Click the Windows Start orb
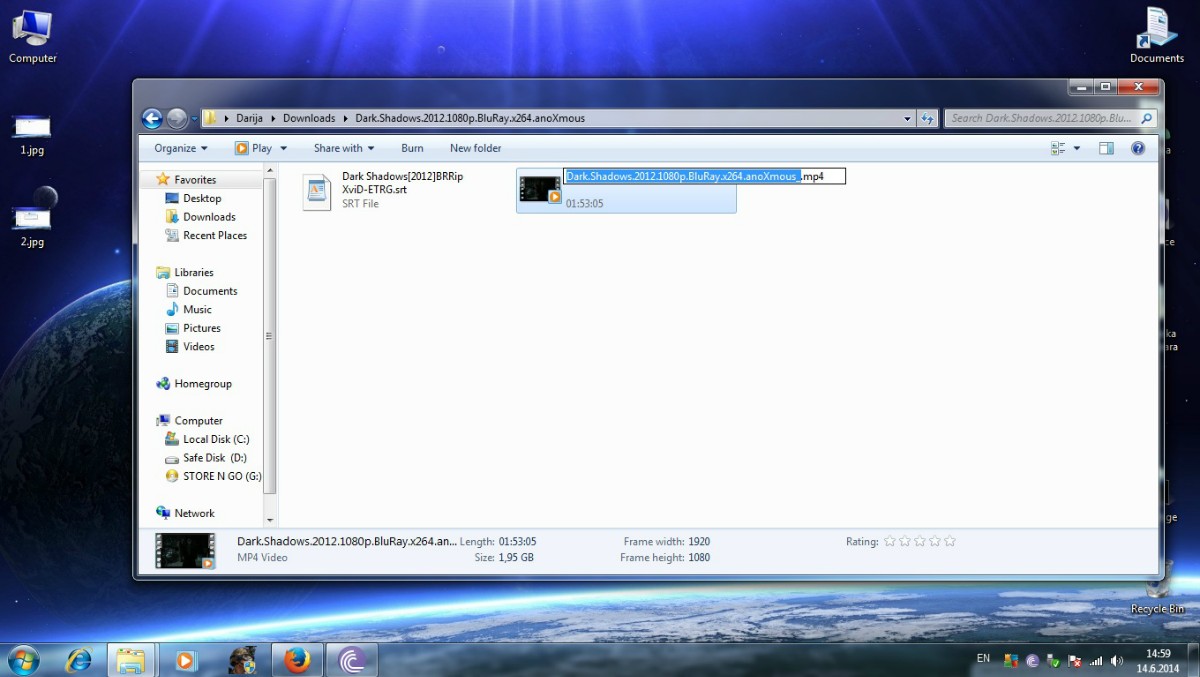The width and height of the screenshot is (1200, 677). pyautogui.click(x=24, y=660)
